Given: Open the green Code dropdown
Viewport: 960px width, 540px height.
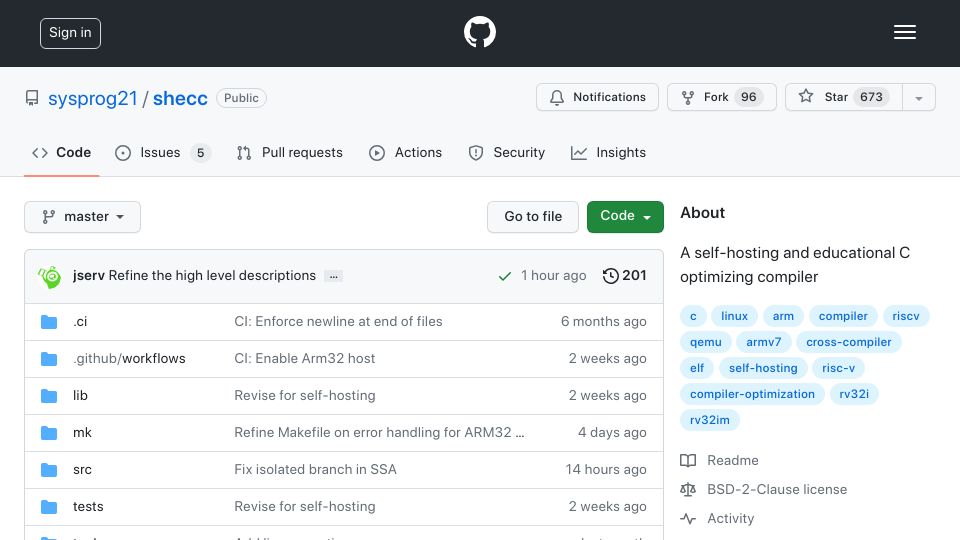Looking at the screenshot, I should [x=625, y=217].
